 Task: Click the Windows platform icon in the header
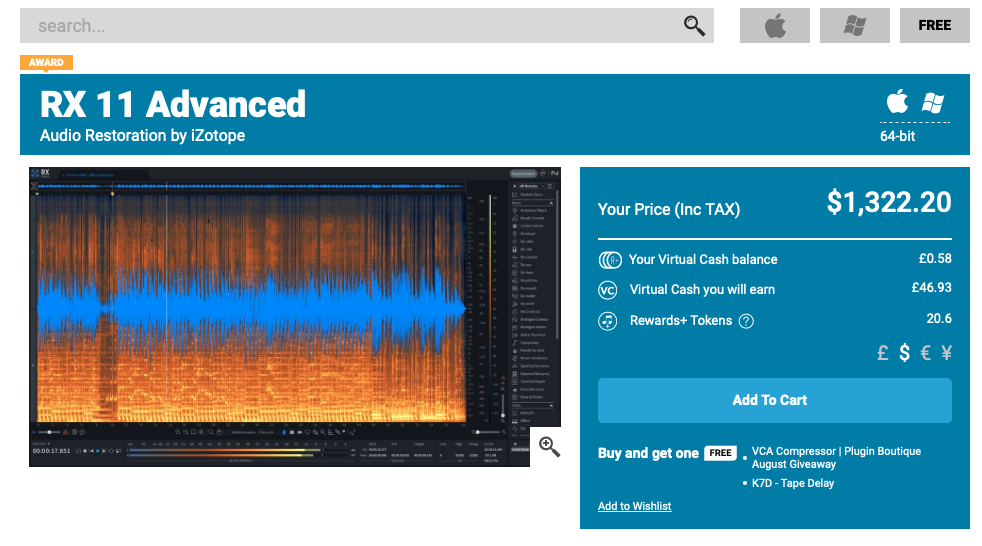933,103
